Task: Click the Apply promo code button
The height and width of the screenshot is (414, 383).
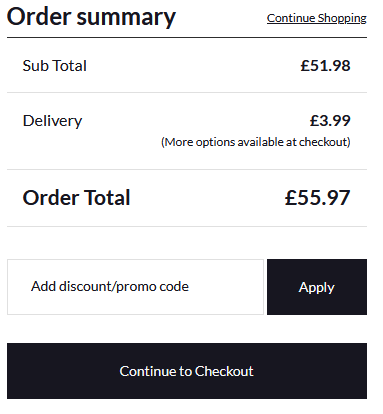Action: coord(317,287)
